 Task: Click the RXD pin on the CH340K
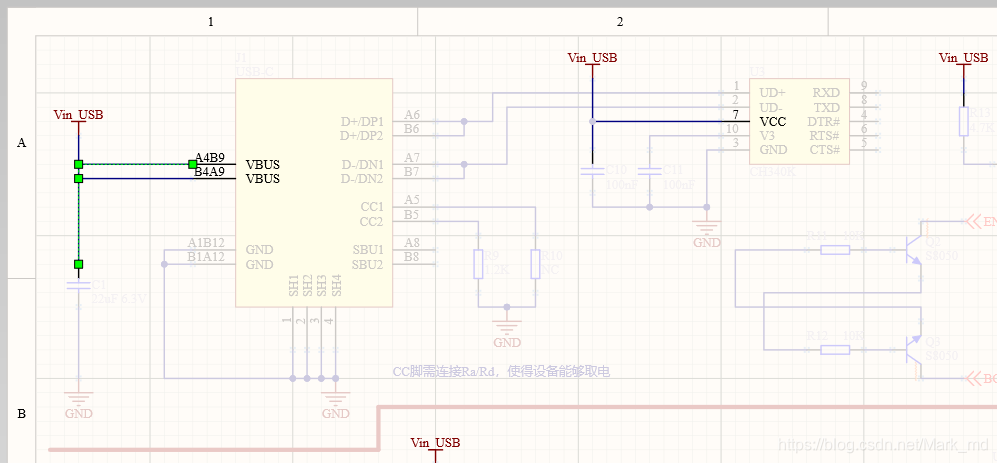826,93
